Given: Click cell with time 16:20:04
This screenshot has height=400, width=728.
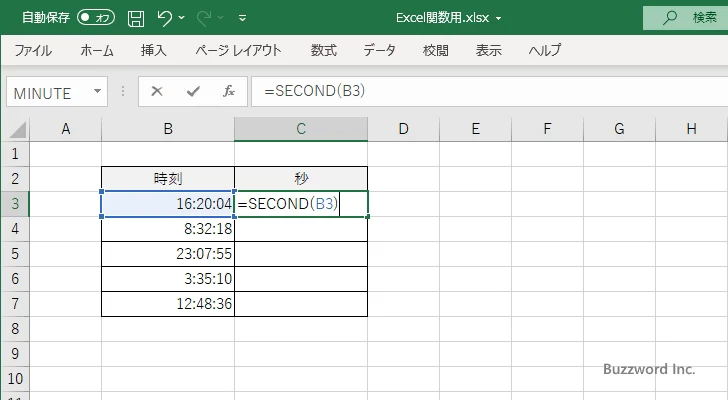Looking at the screenshot, I should [168, 204].
